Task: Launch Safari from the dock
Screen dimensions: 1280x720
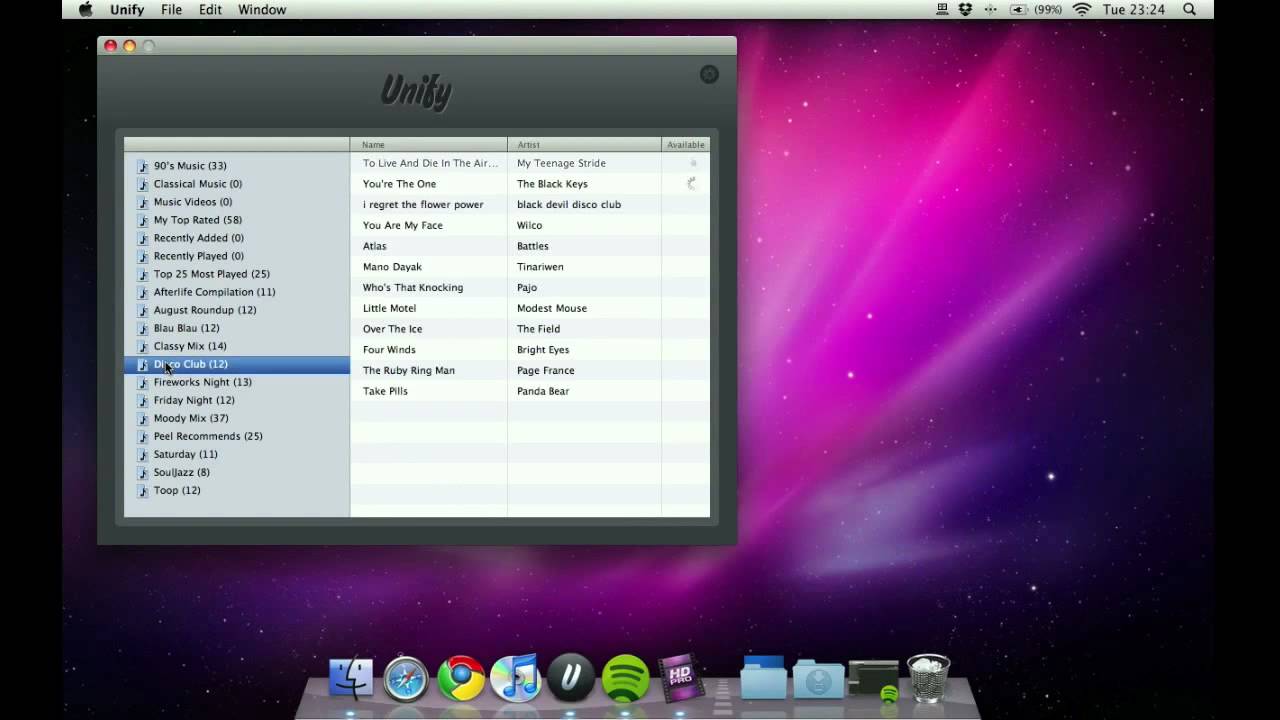Action: click(406, 679)
